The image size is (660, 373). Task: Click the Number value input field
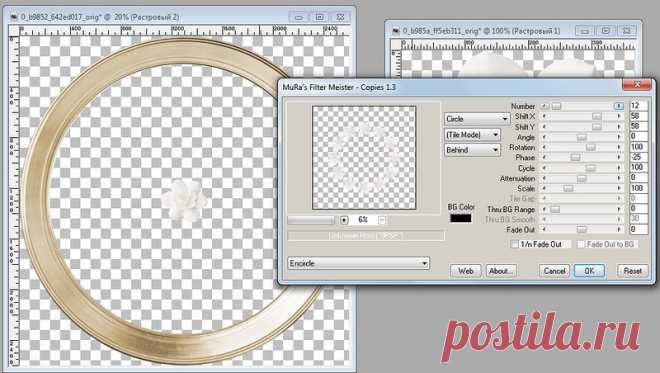(x=638, y=106)
